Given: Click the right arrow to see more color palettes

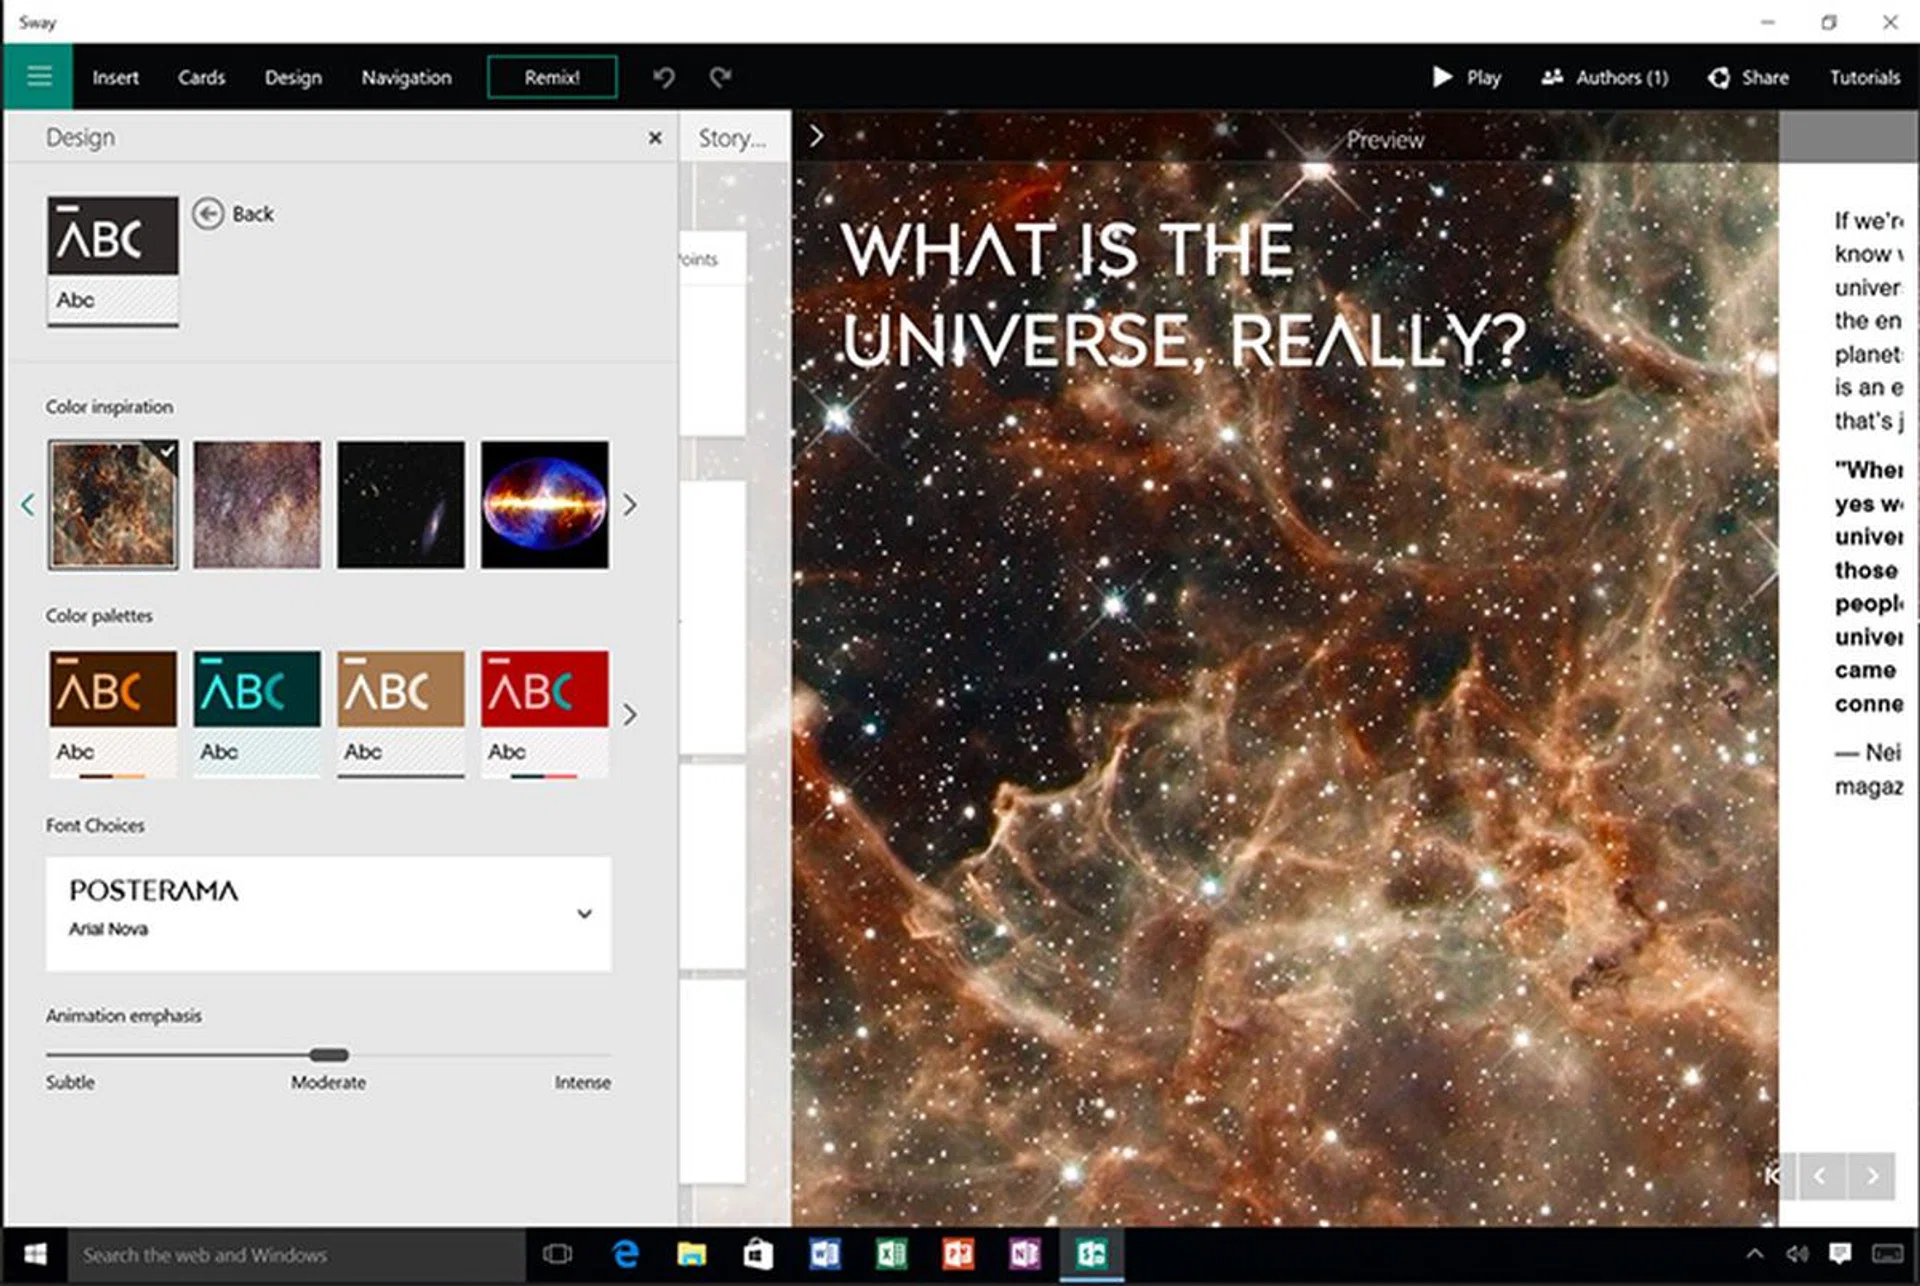Looking at the screenshot, I should point(630,715).
